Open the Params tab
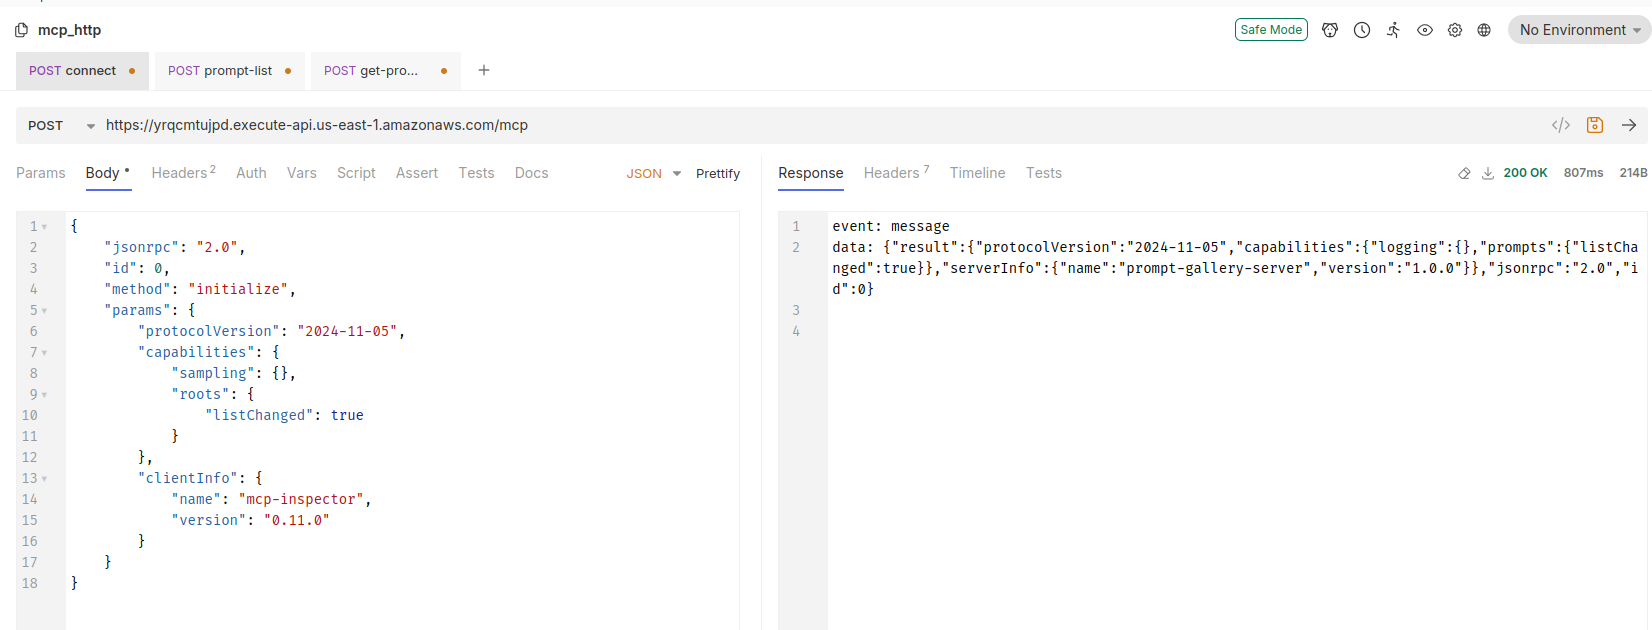Viewport: 1652px width, 630px height. (41, 173)
